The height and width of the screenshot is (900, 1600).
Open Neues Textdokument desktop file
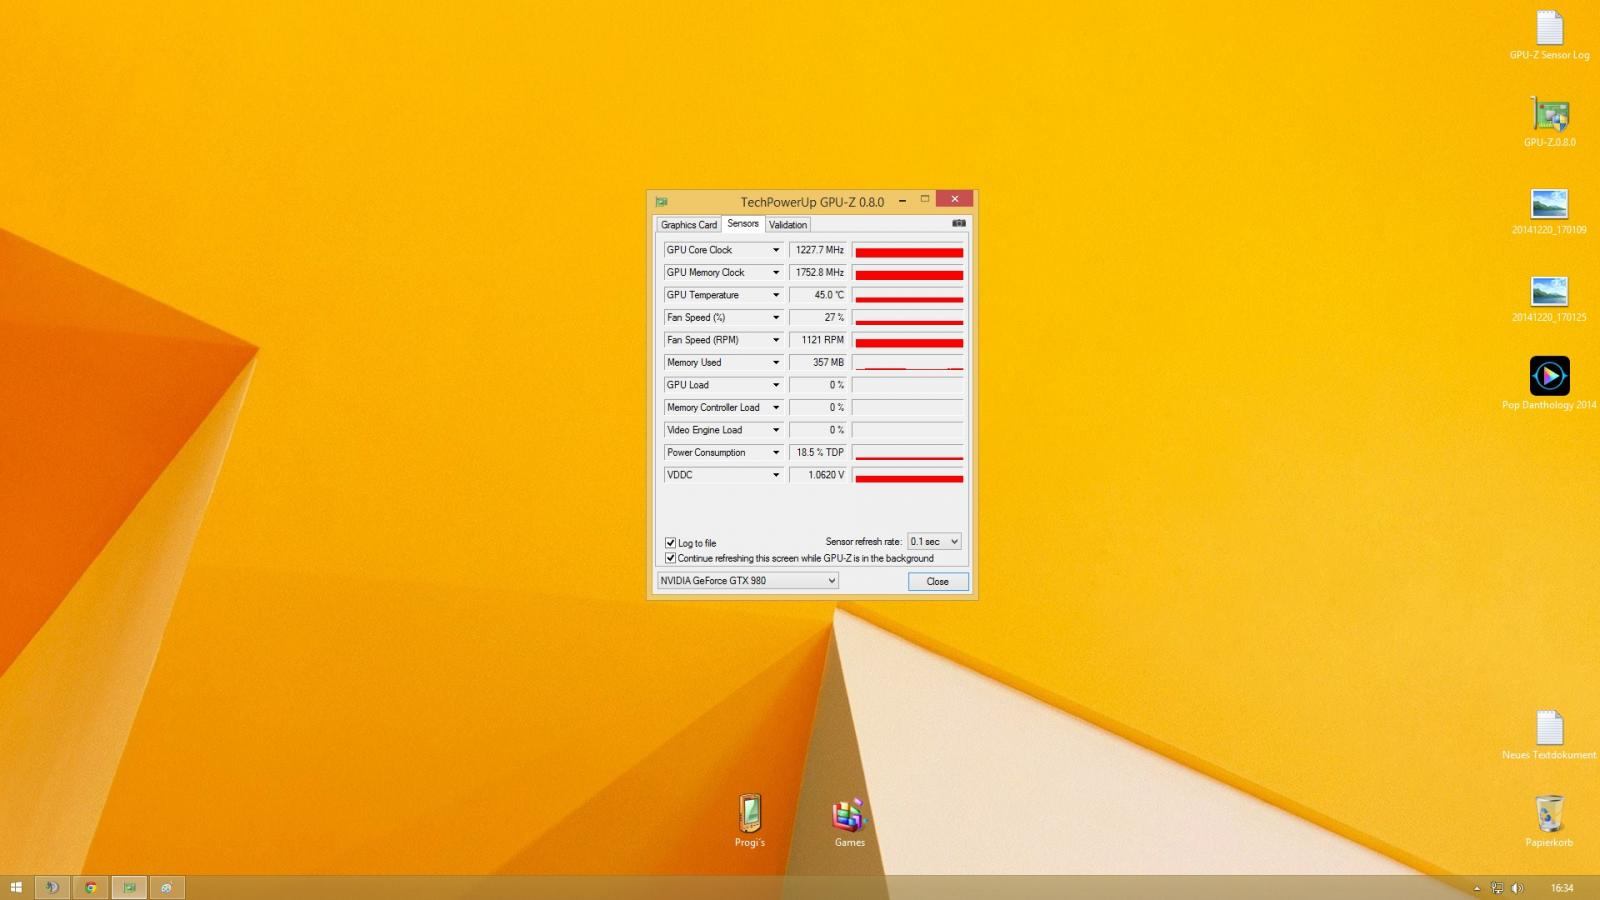click(x=1549, y=735)
